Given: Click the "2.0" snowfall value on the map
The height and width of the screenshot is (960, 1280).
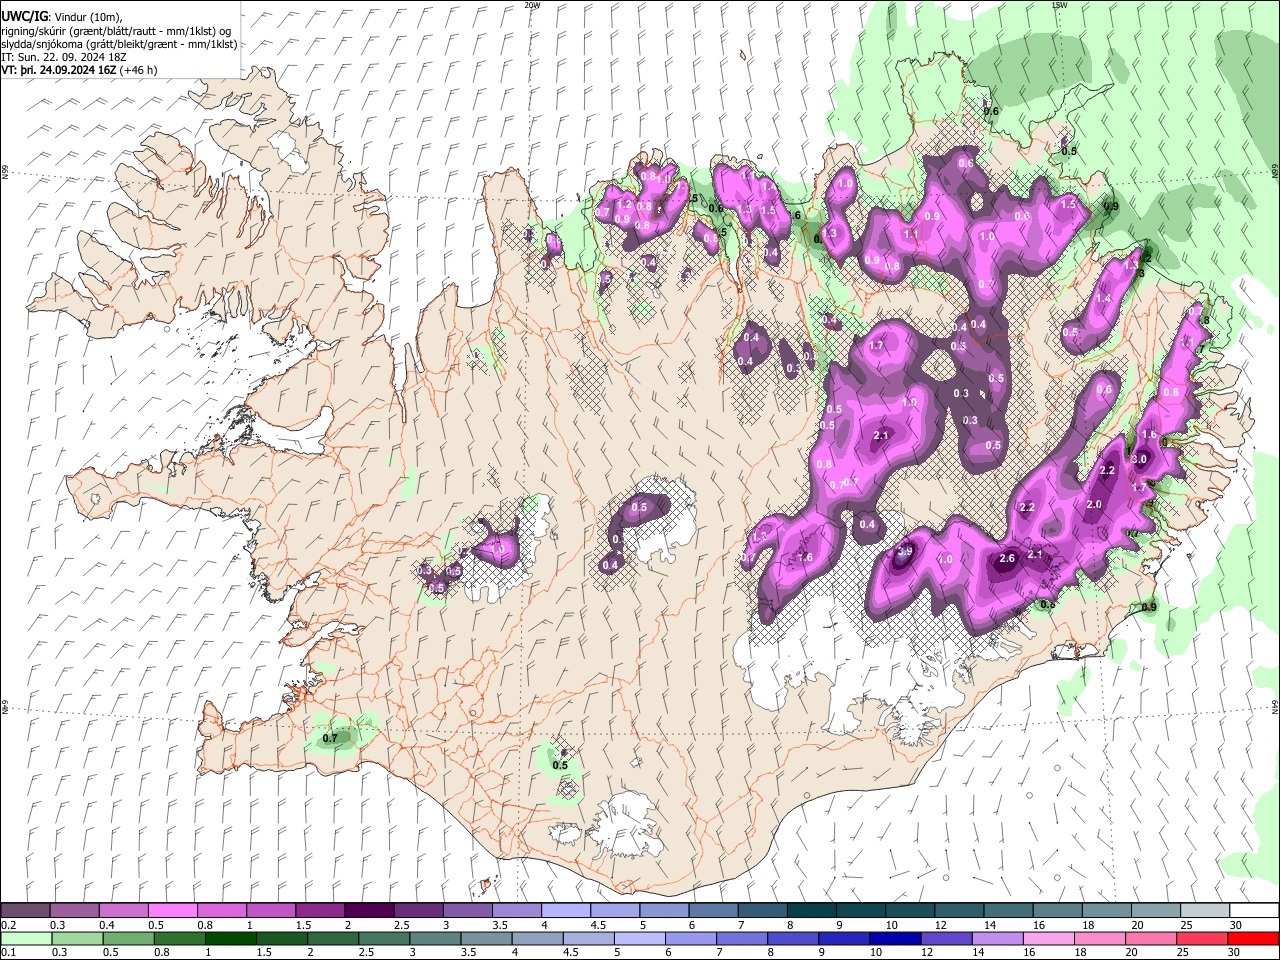Looking at the screenshot, I should 1094,504.
